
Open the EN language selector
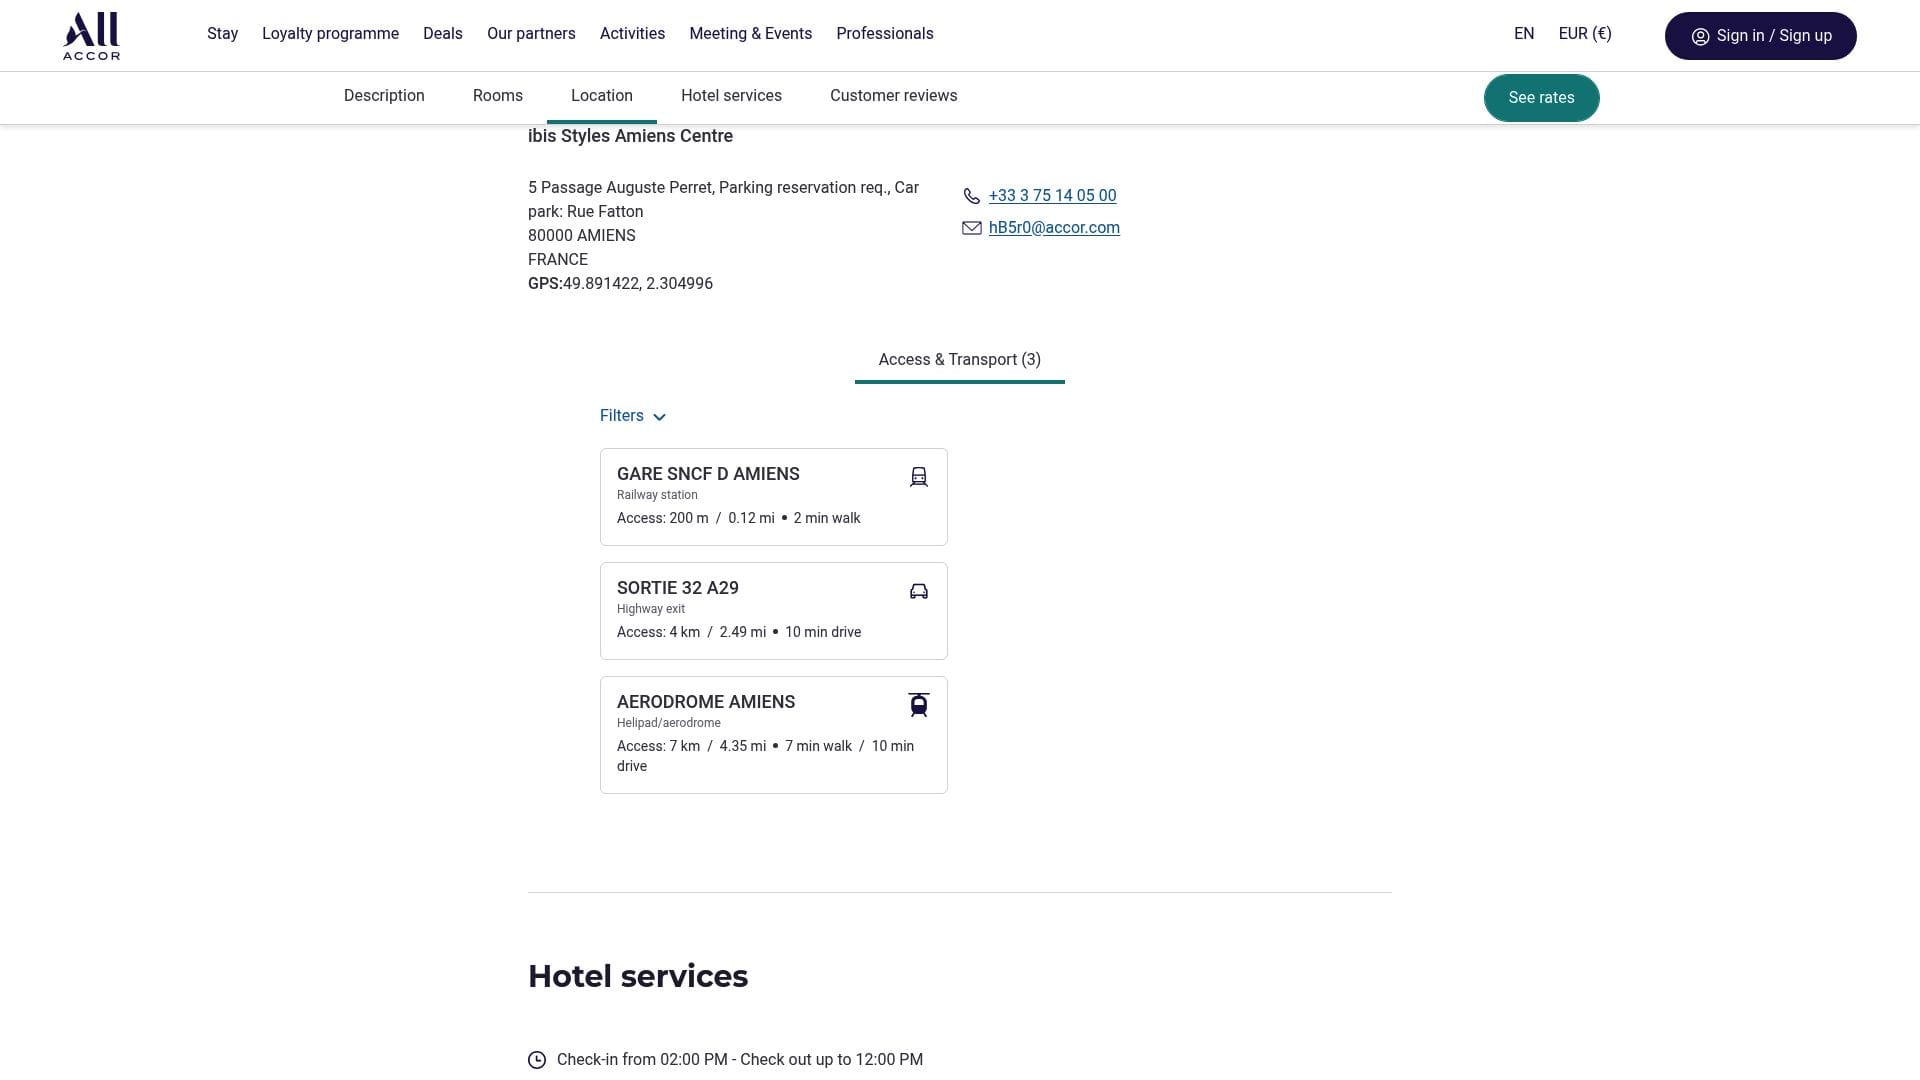pos(1524,34)
